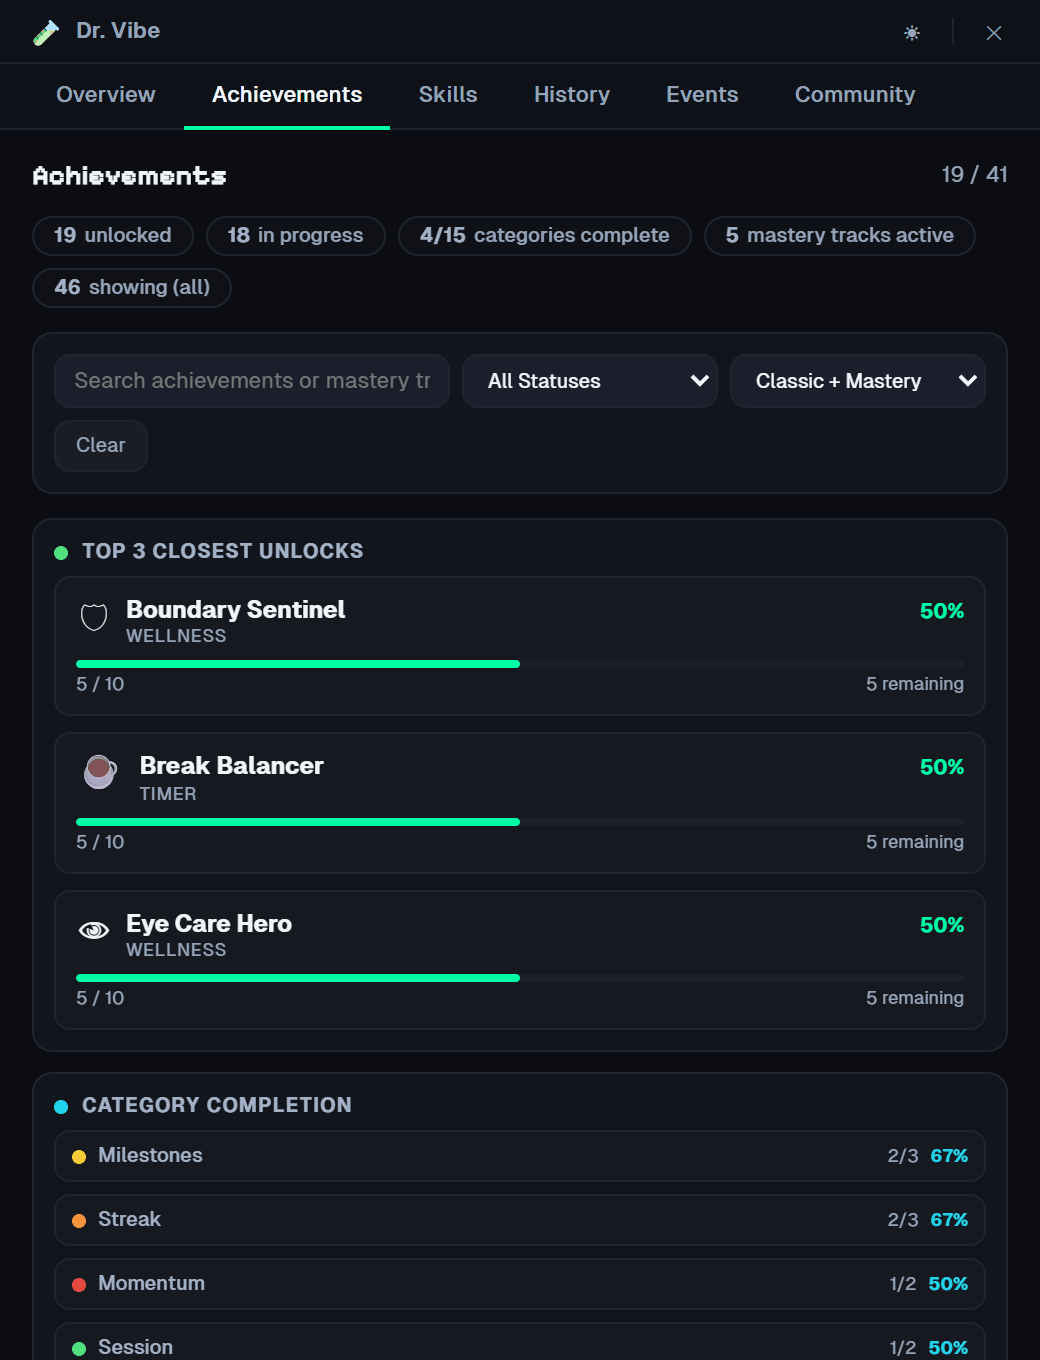The height and width of the screenshot is (1360, 1040).
Task: Switch to the Community tab
Action: (x=855, y=95)
